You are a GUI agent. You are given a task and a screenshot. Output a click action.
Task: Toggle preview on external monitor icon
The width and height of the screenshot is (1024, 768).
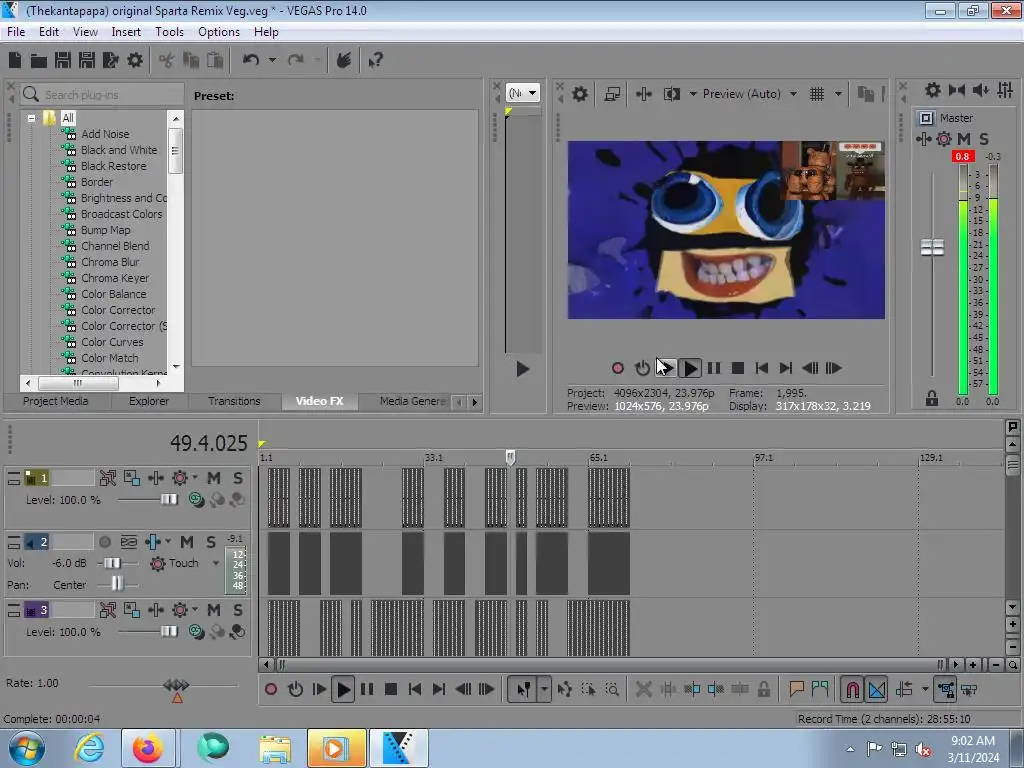pos(612,94)
